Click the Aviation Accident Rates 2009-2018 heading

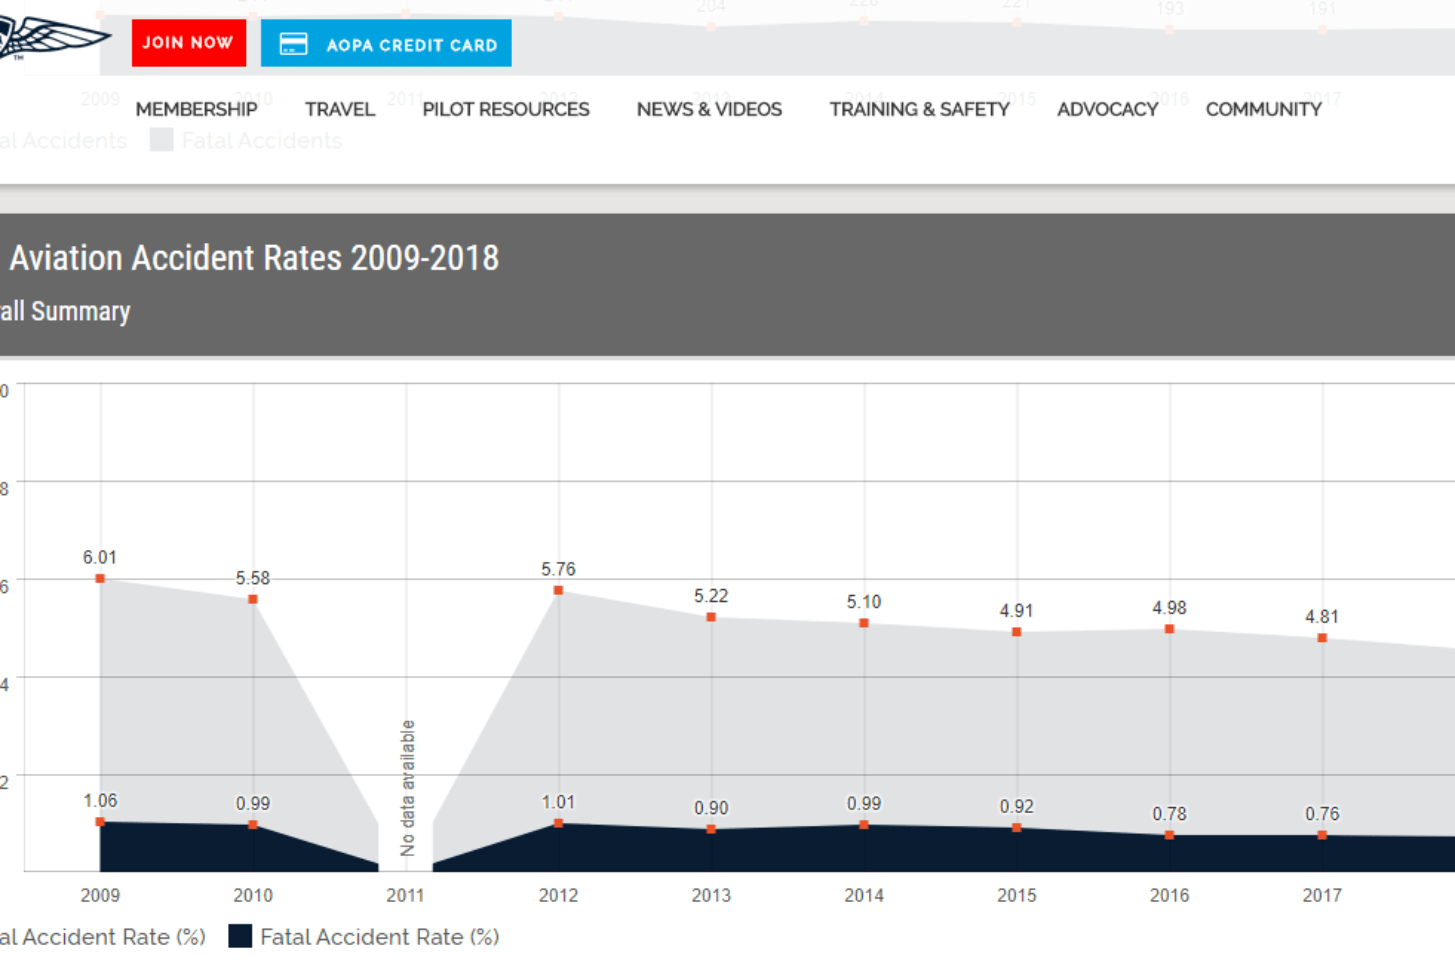[x=254, y=258]
